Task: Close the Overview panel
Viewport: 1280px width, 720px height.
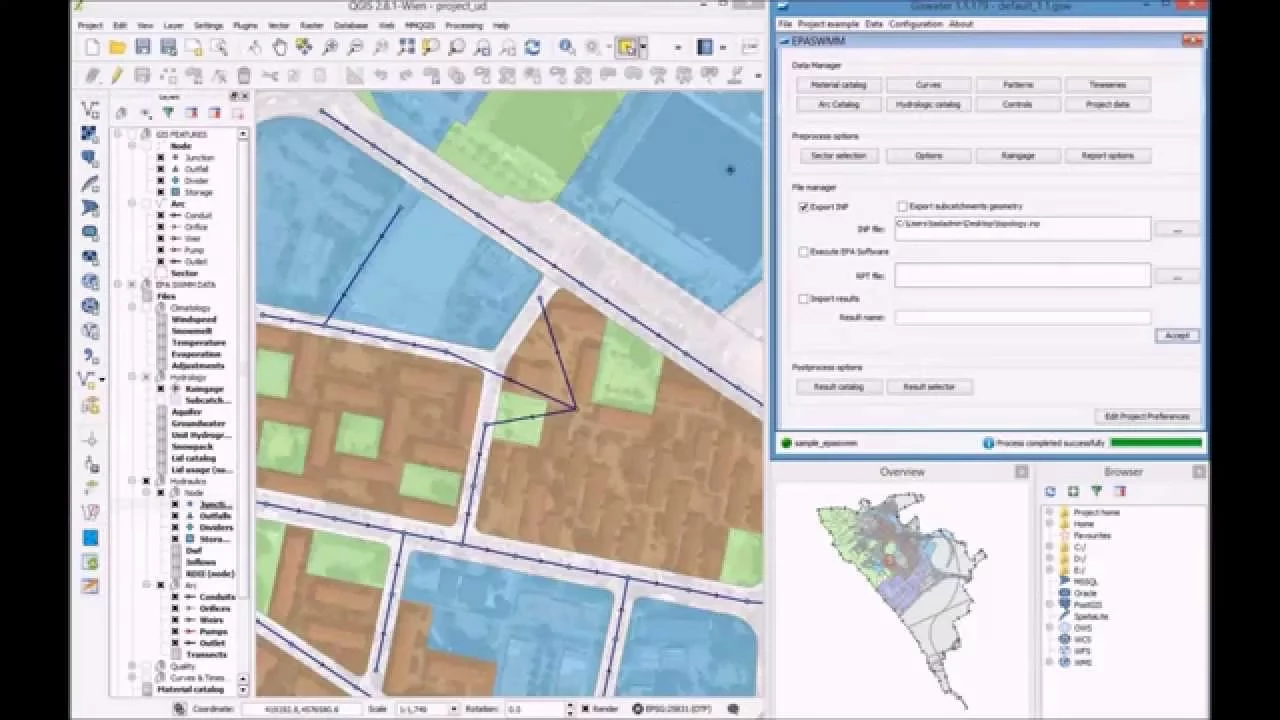Action: point(1021,472)
